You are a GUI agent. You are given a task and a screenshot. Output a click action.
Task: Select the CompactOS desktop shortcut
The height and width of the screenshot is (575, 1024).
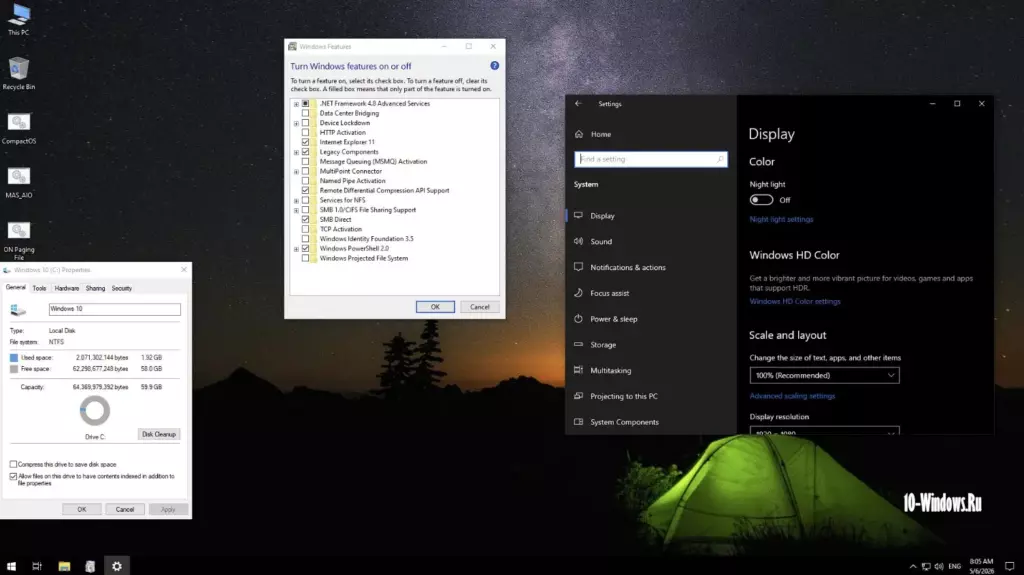point(18,127)
